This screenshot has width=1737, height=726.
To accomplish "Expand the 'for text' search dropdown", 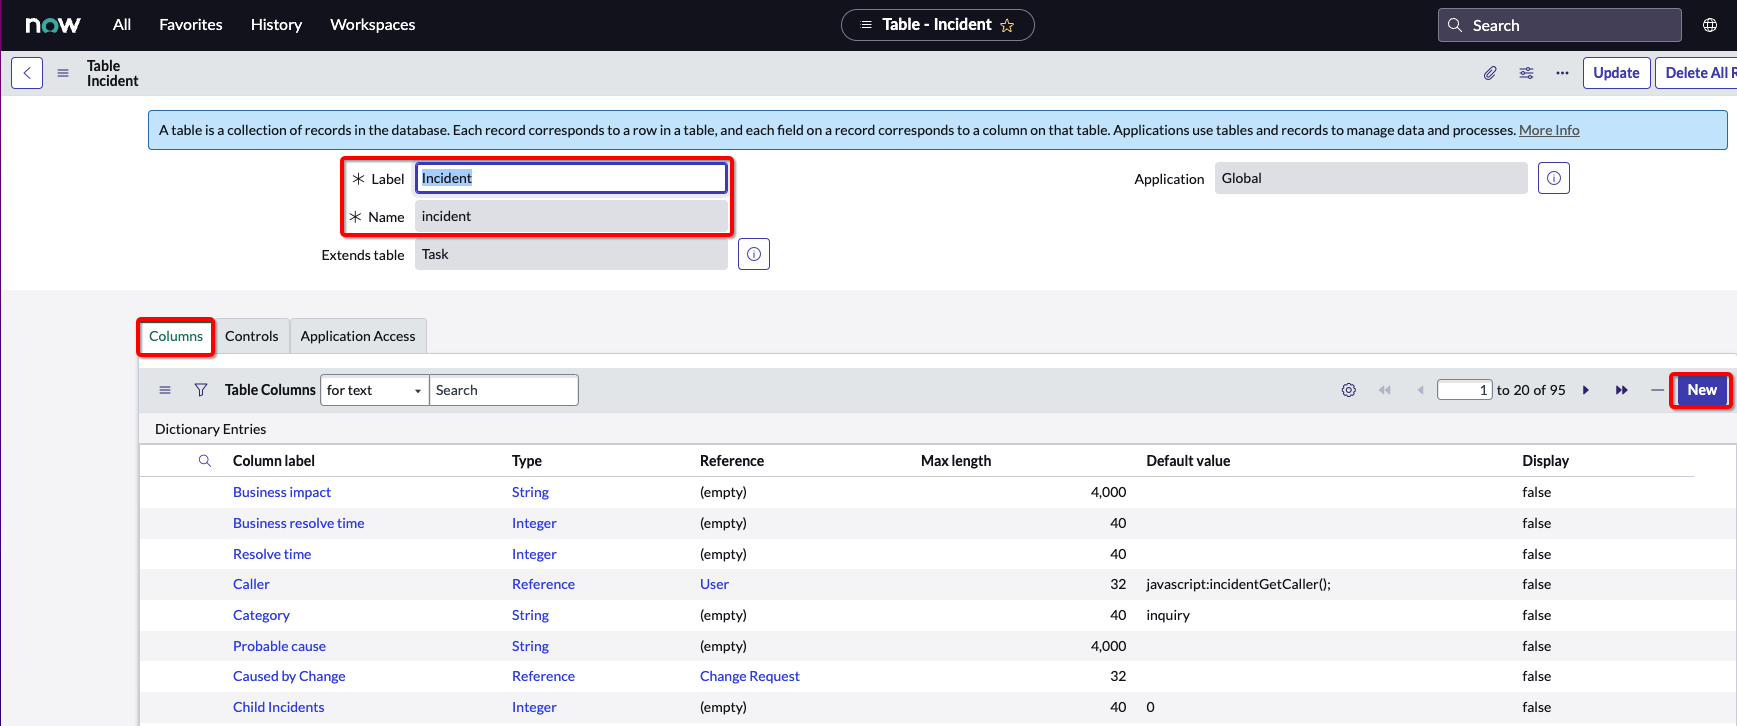I will (374, 390).
